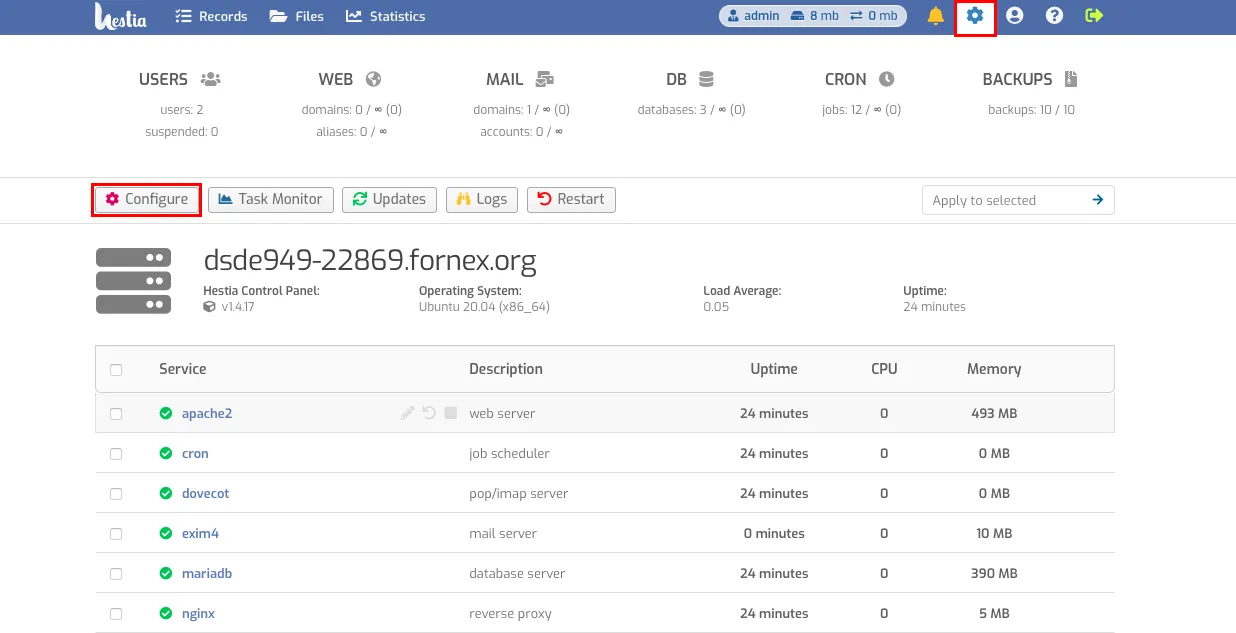Switch to the DB tab

pyautogui.click(x=690, y=79)
